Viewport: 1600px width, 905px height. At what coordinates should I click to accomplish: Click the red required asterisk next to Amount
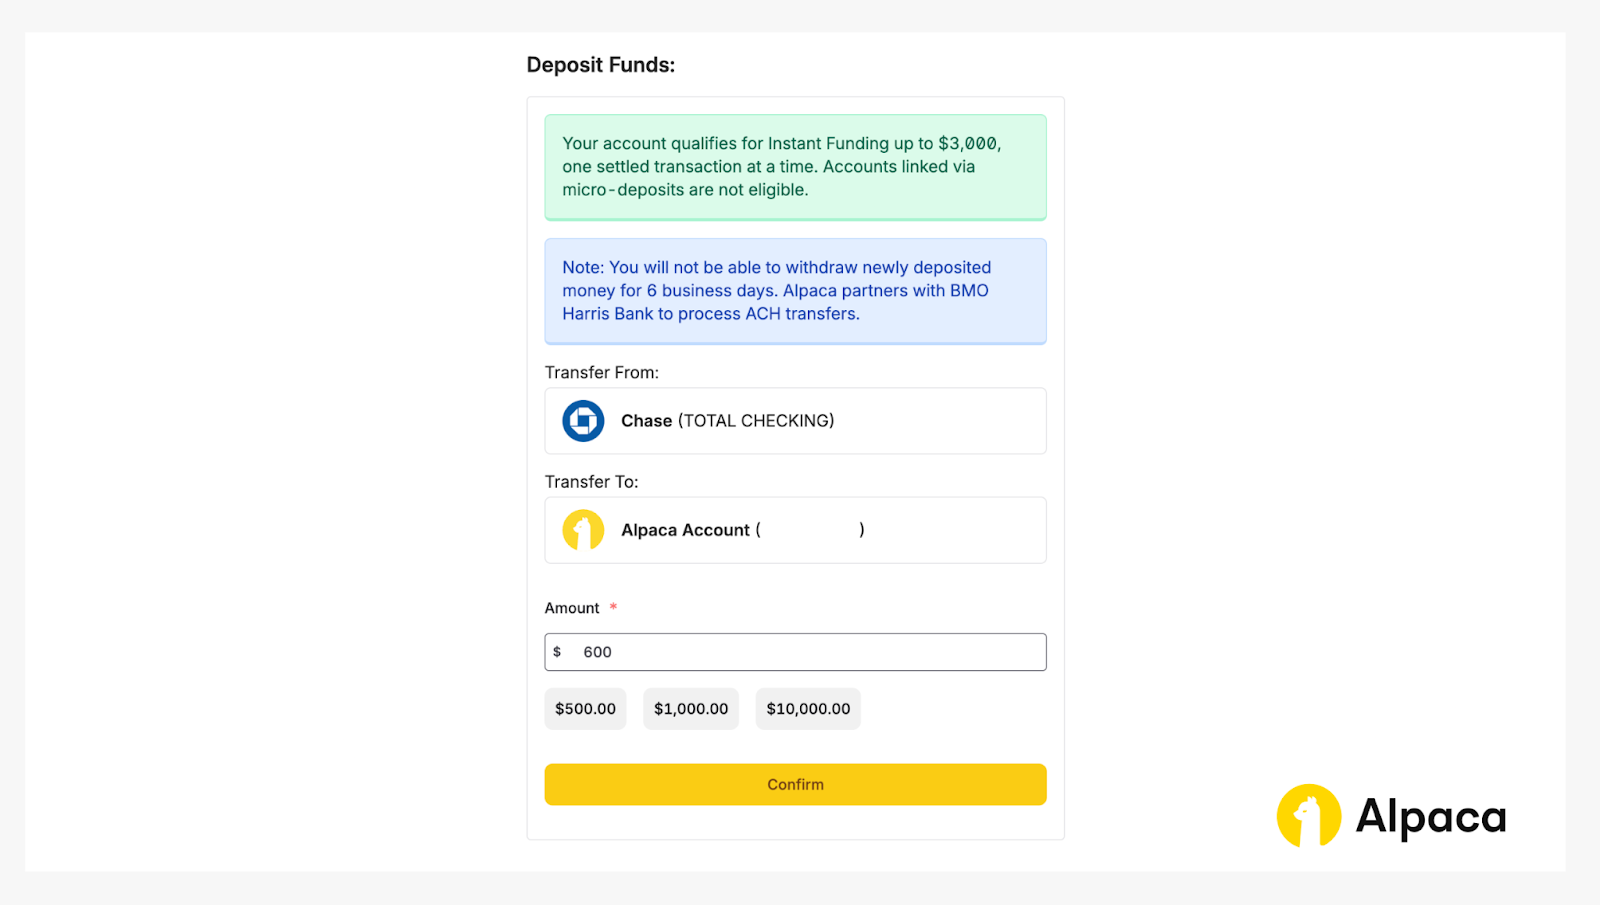(613, 608)
